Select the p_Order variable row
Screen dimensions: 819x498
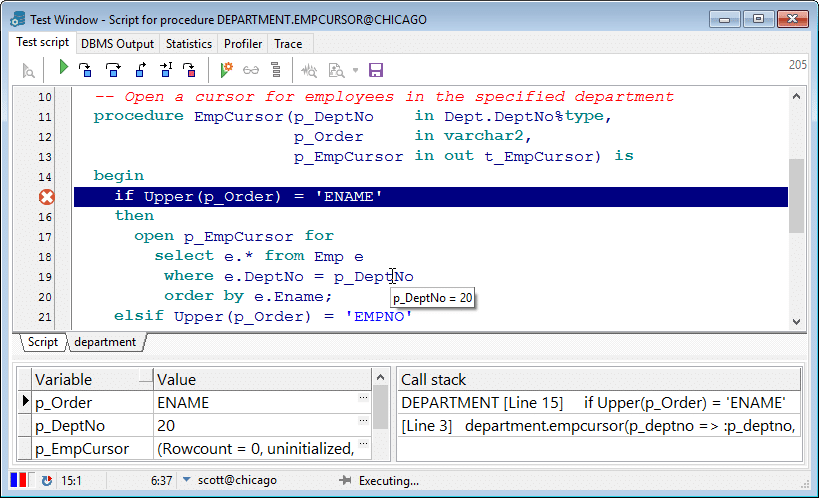point(194,402)
